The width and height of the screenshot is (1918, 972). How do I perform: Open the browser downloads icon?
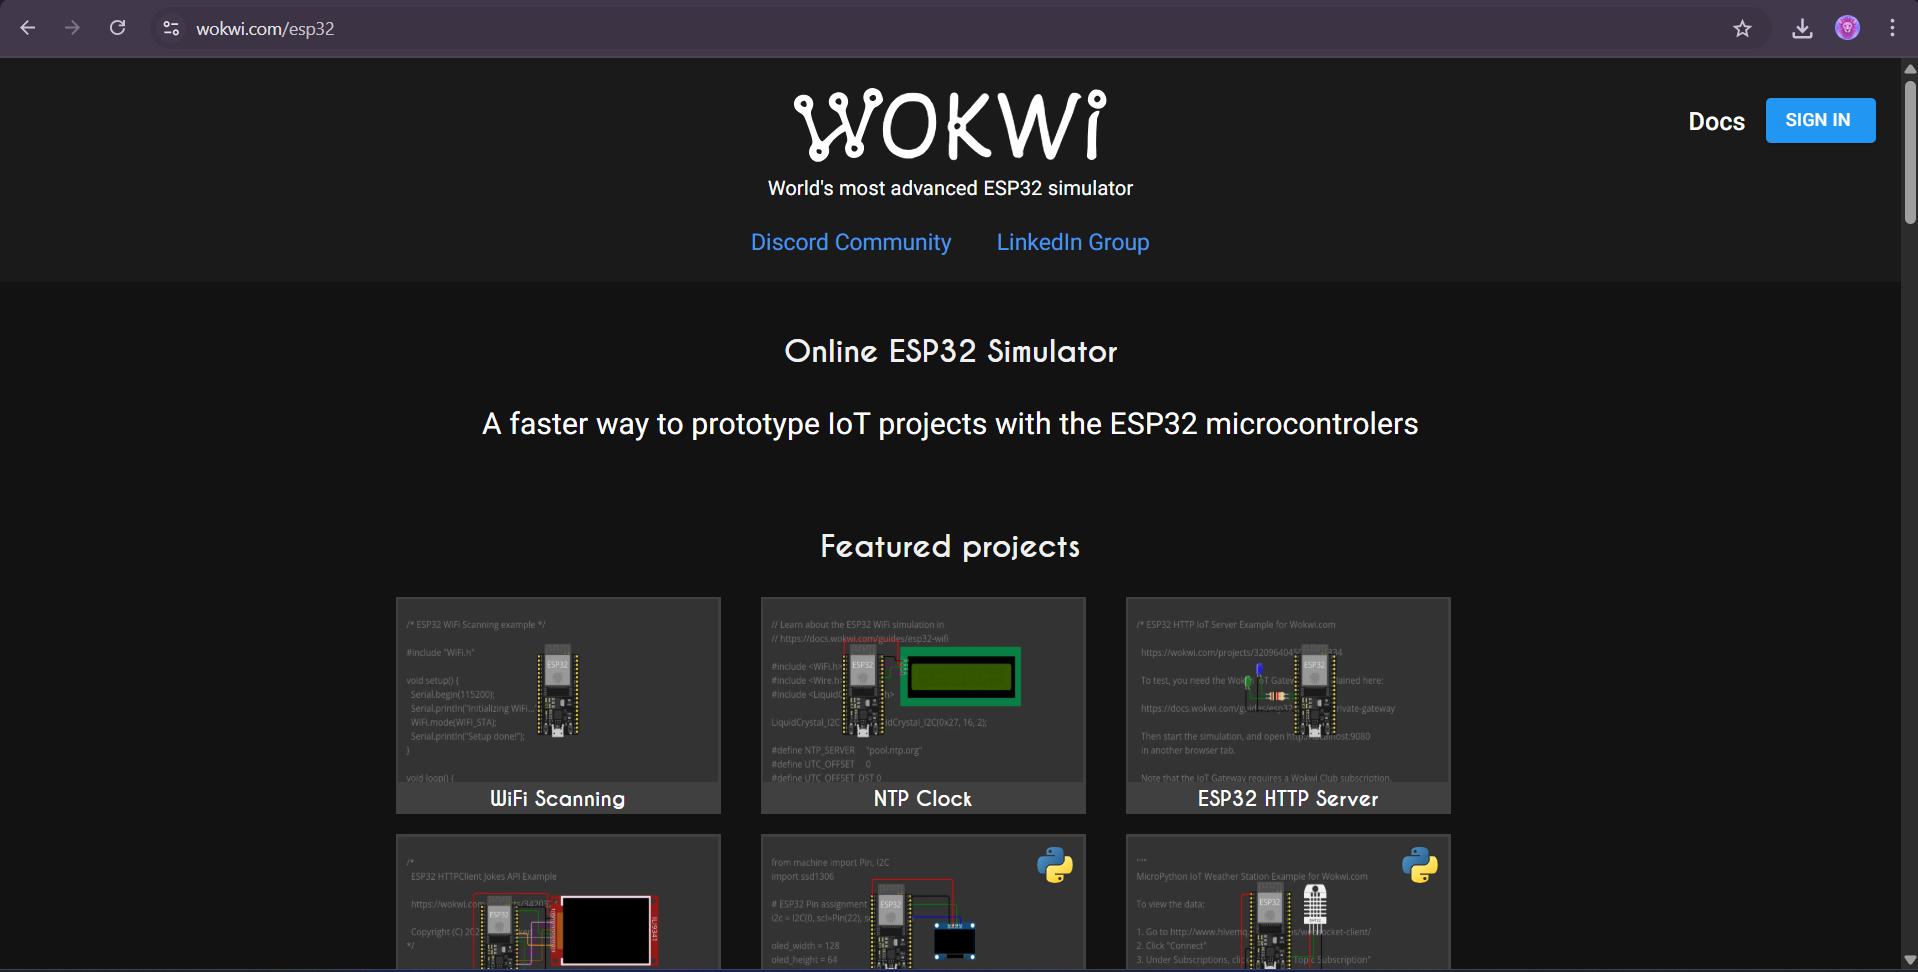coord(1802,29)
